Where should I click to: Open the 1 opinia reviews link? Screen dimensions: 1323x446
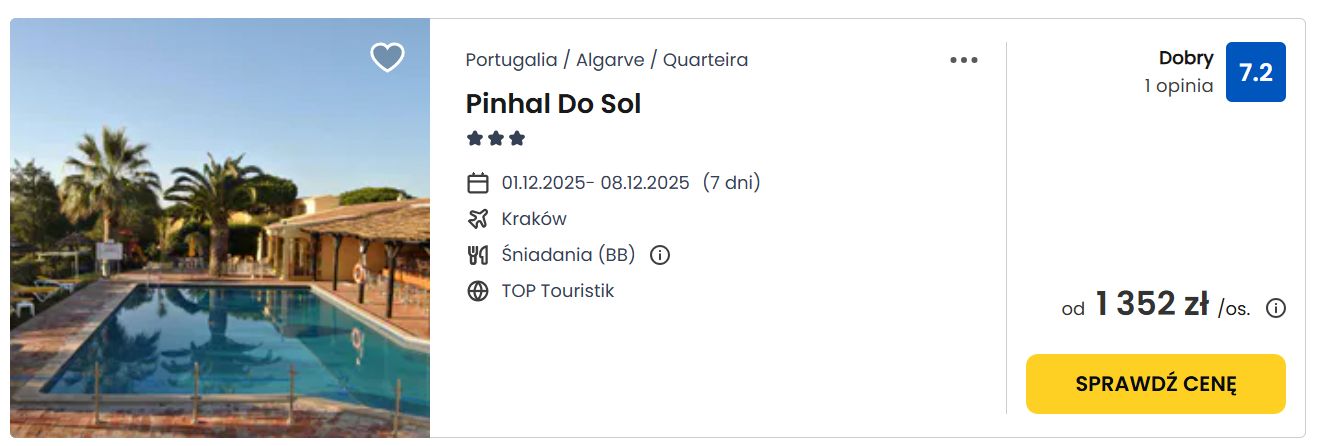click(x=1179, y=86)
